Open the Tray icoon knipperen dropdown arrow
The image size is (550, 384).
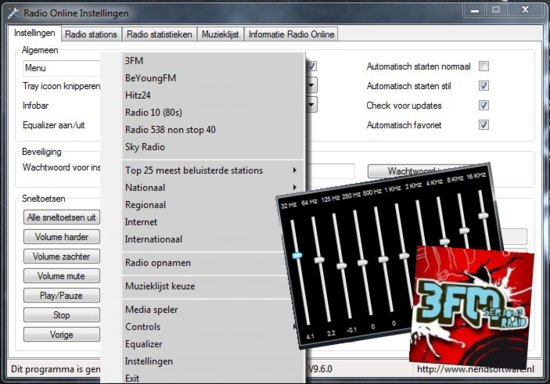[311, 85]
